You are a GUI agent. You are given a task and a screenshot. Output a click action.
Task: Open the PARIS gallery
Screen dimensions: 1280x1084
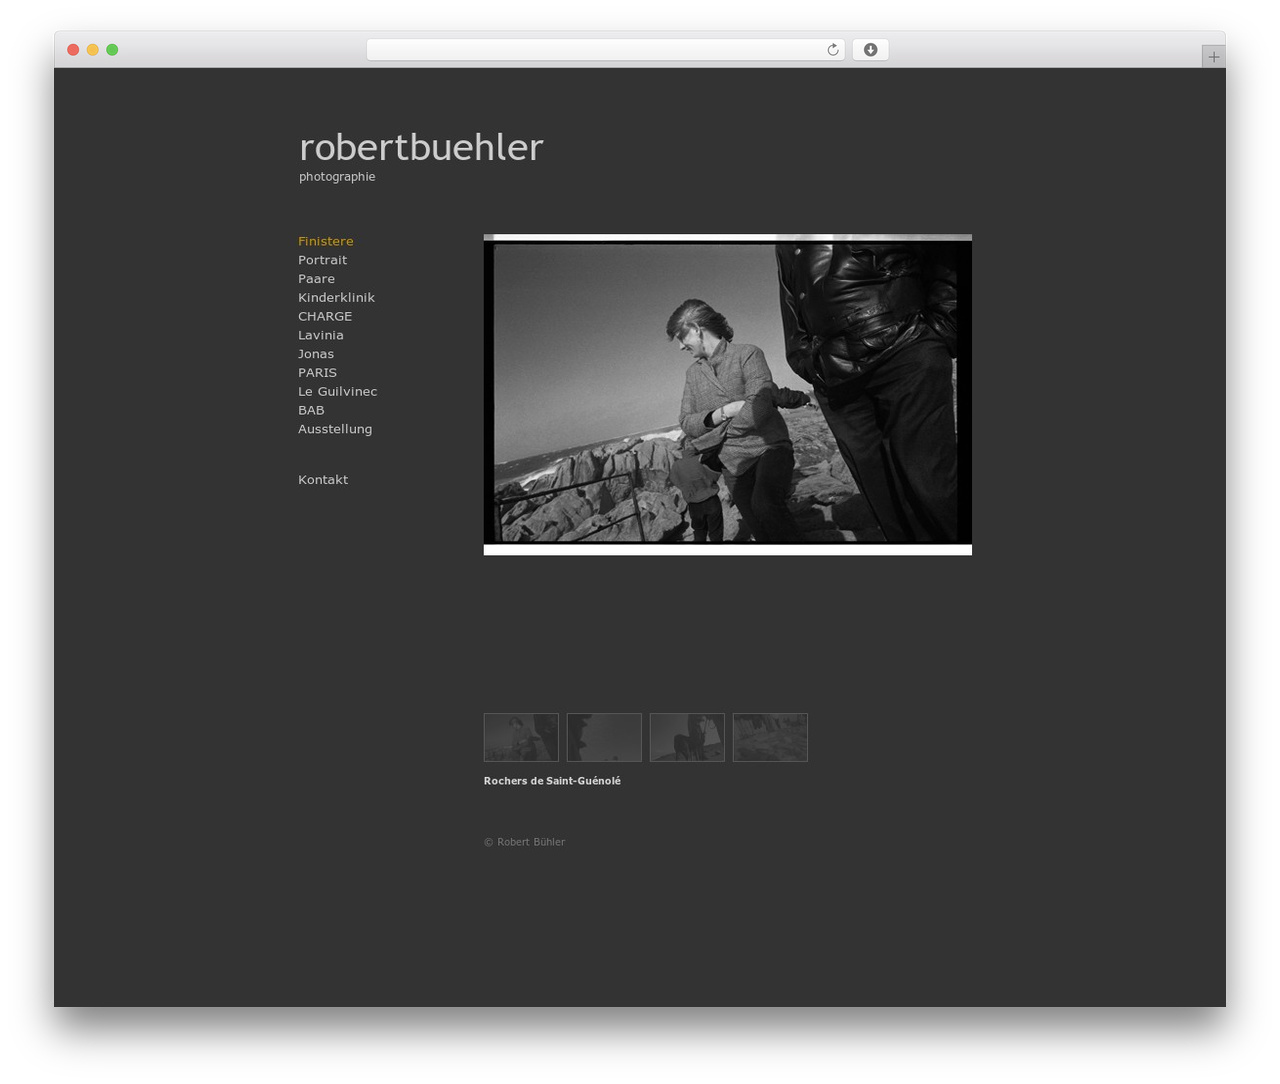[x=317, y=373]
